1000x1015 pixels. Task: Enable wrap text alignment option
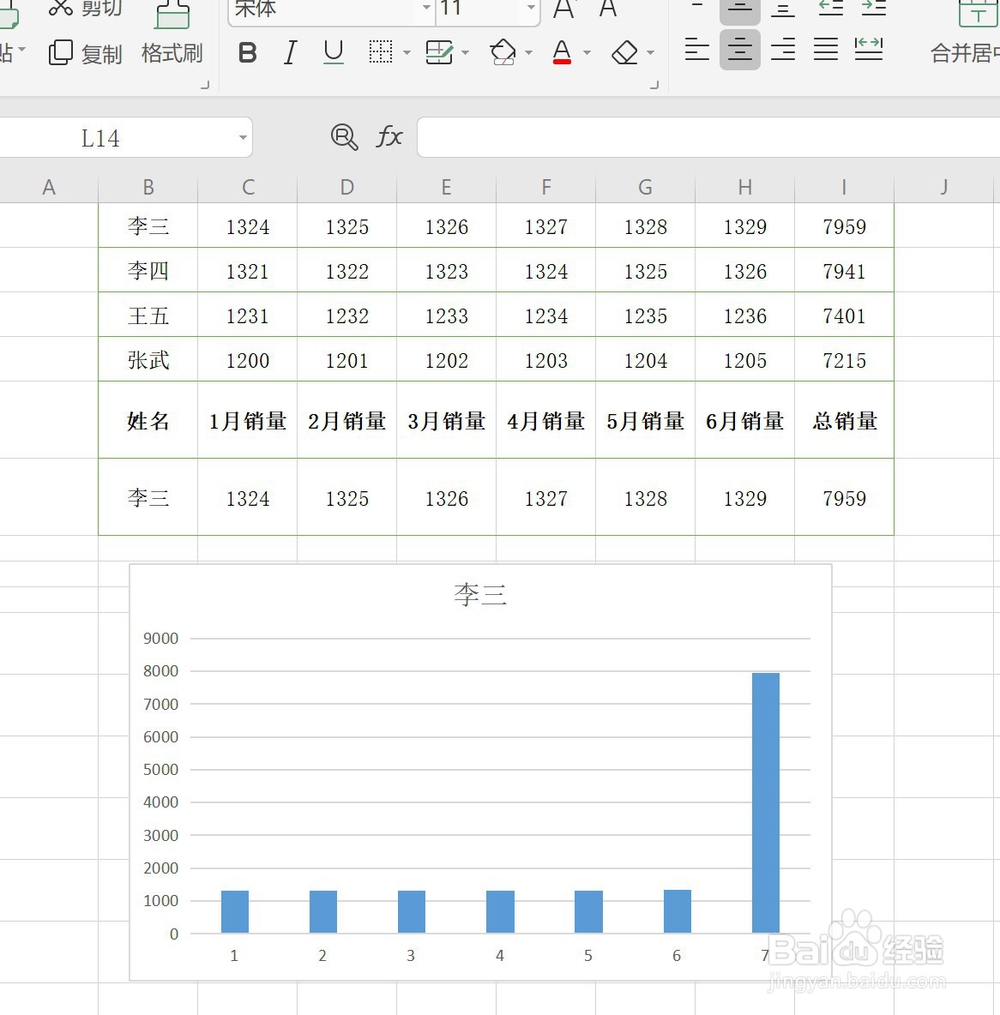(x=868, y=48)
